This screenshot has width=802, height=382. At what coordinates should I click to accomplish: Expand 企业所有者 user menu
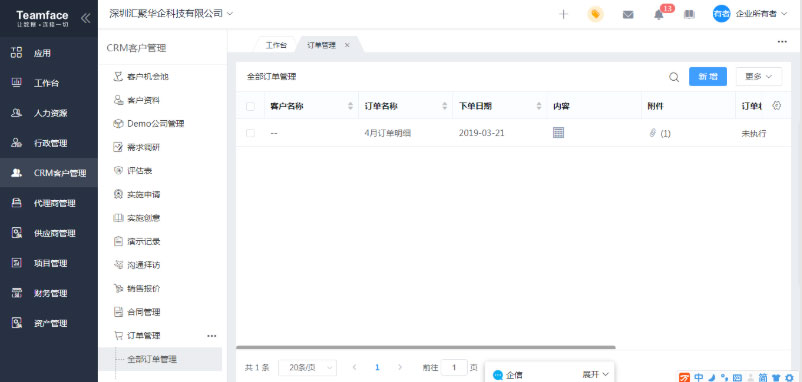pos(761,14)
